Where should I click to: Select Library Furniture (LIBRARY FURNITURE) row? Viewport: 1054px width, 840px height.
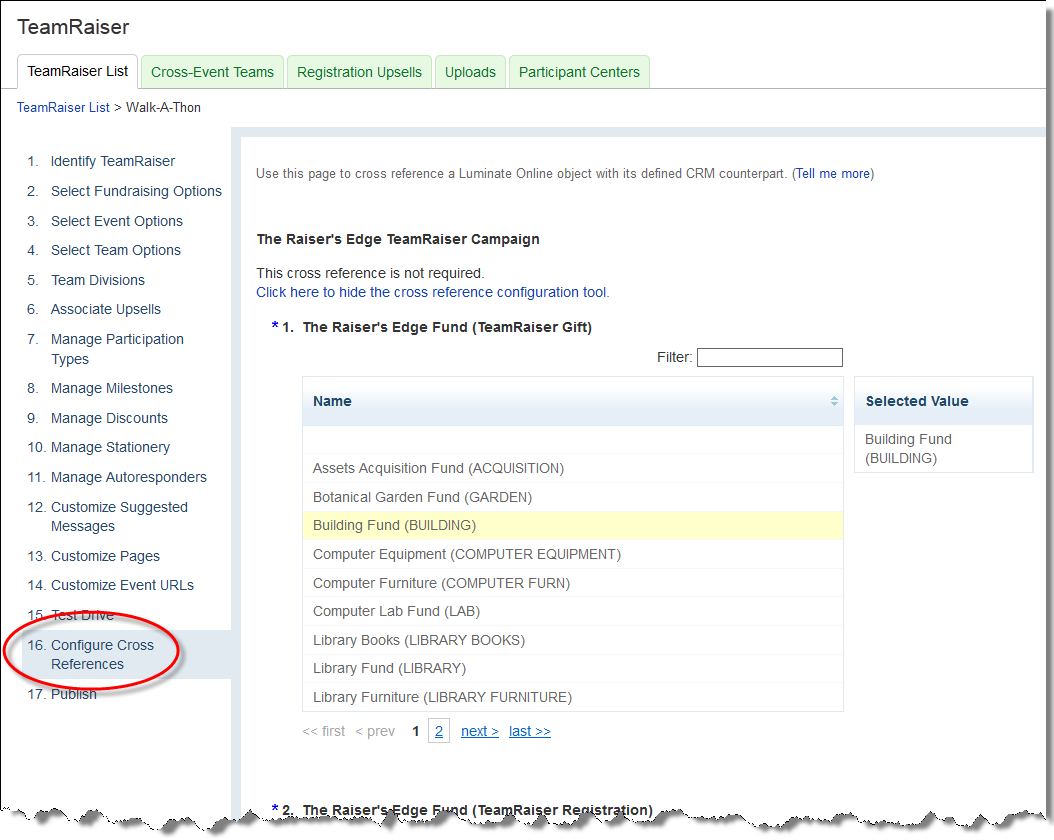coord(573,698)
